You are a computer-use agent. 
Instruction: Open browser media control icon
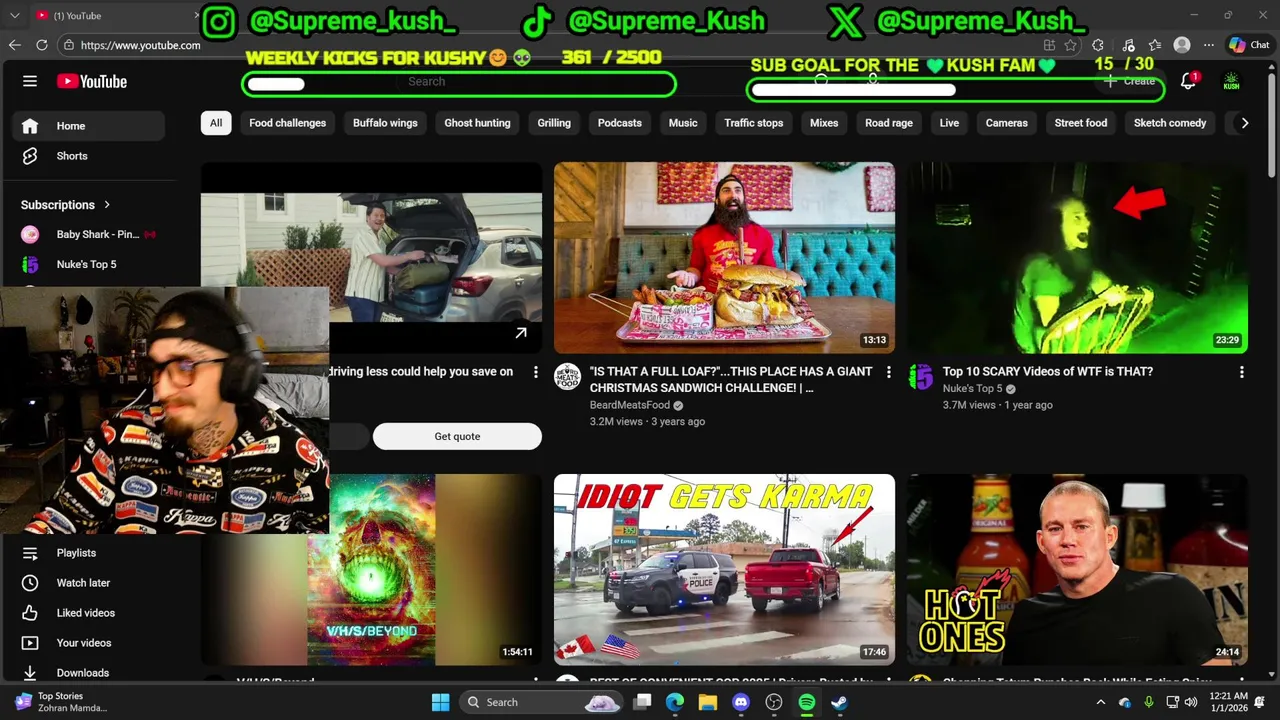[1128, 45]
